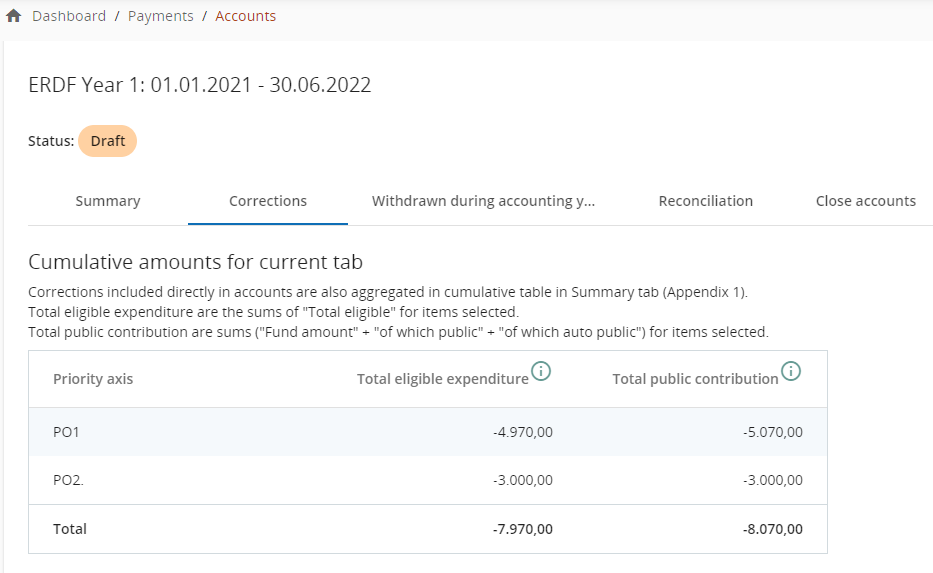Switch to the Reconciliation tab
This screenshot has width=933, height=573.
click(x=706, y=201)
